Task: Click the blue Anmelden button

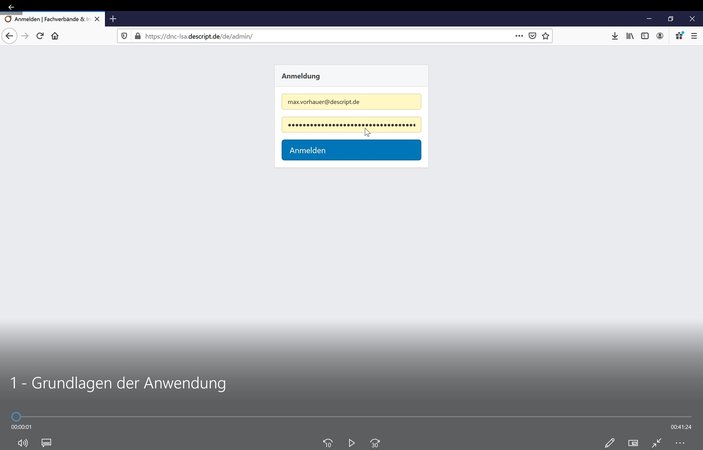Action: coord(351,150)
